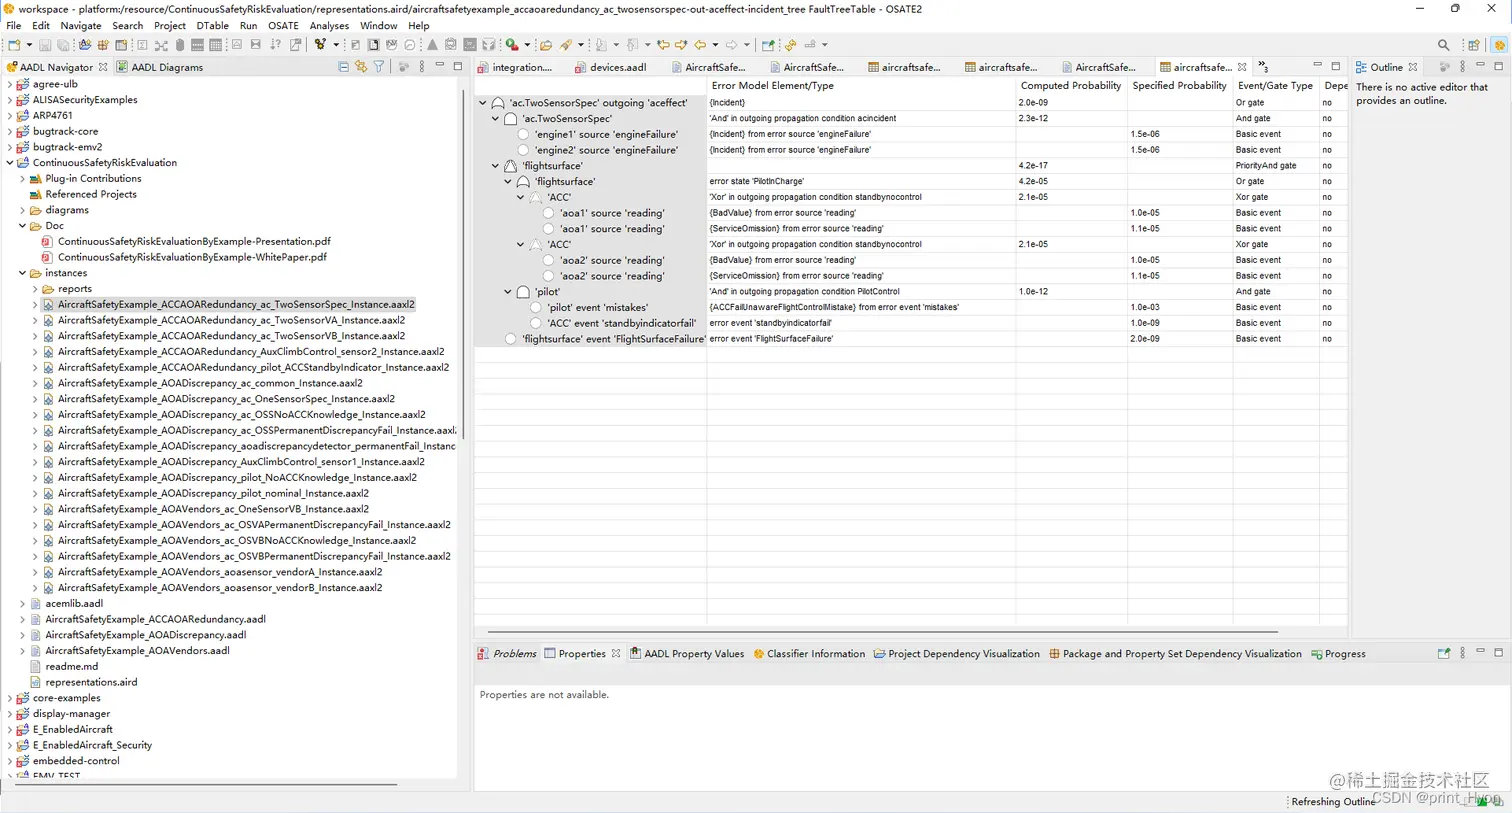Select AircraftSafetyExample_ACCAOARedundancy_ac_TwoSensorVA_Instance.aaxl2
Viewport: 1512px width, 813px height.
[x=231, y=320]
